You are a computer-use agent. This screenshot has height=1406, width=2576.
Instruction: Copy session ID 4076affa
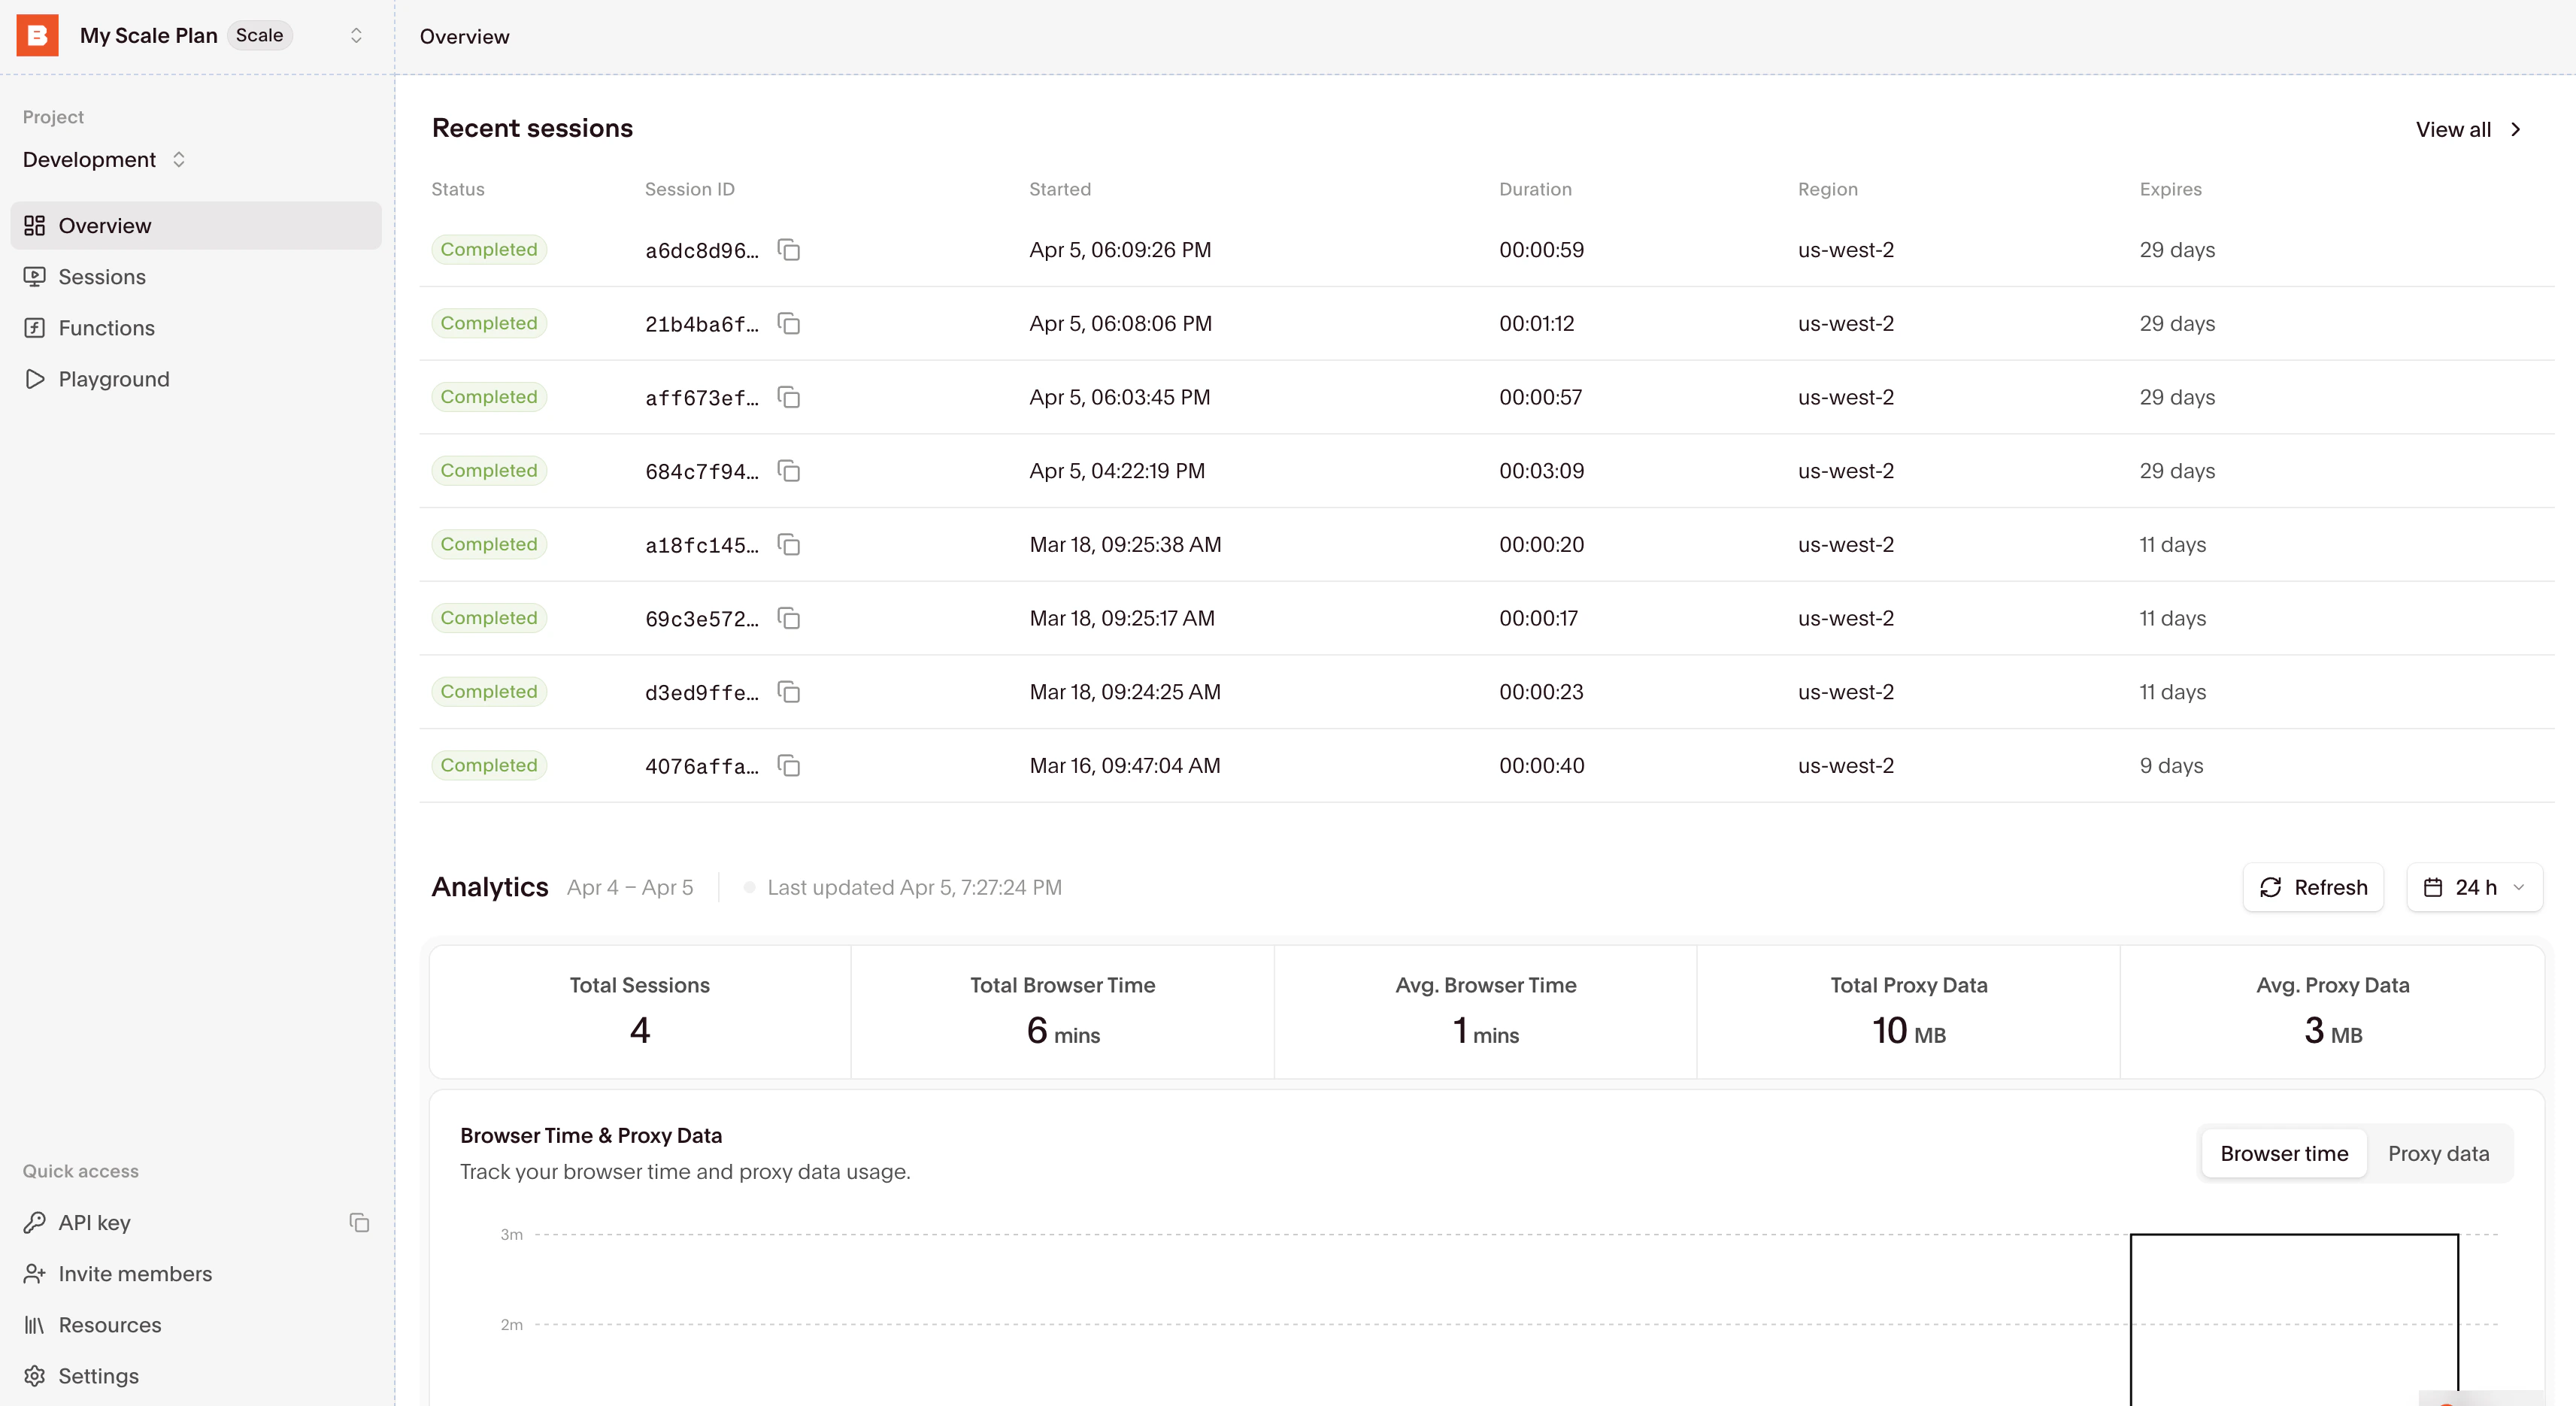click(x=789, y=766)
